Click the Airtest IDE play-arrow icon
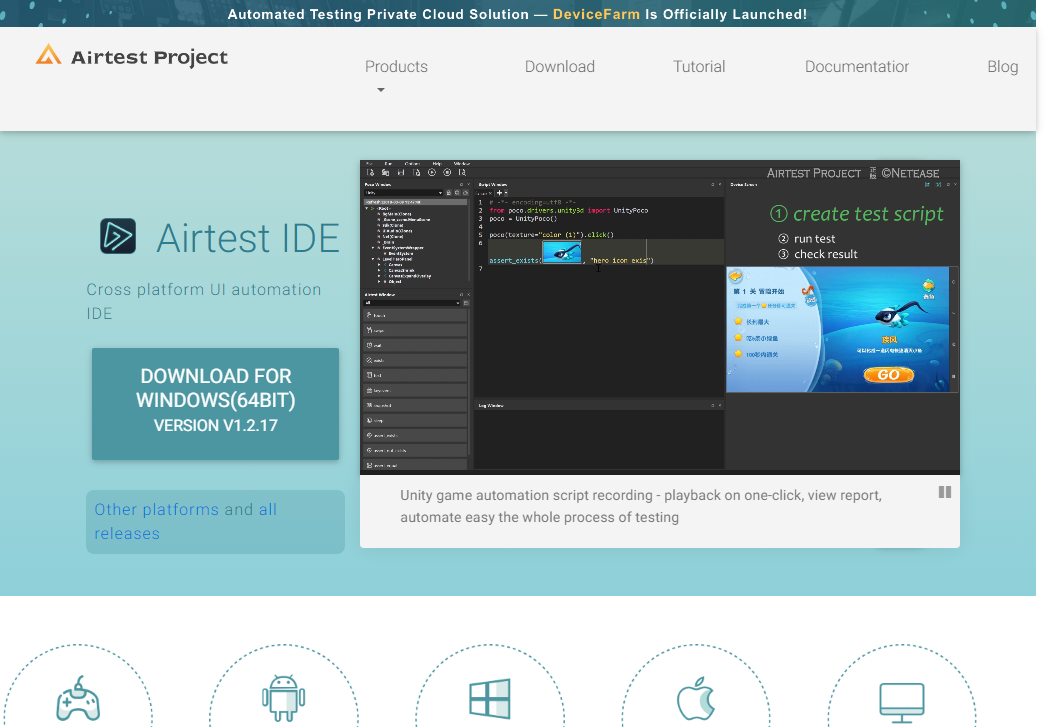 pos(118,236)
